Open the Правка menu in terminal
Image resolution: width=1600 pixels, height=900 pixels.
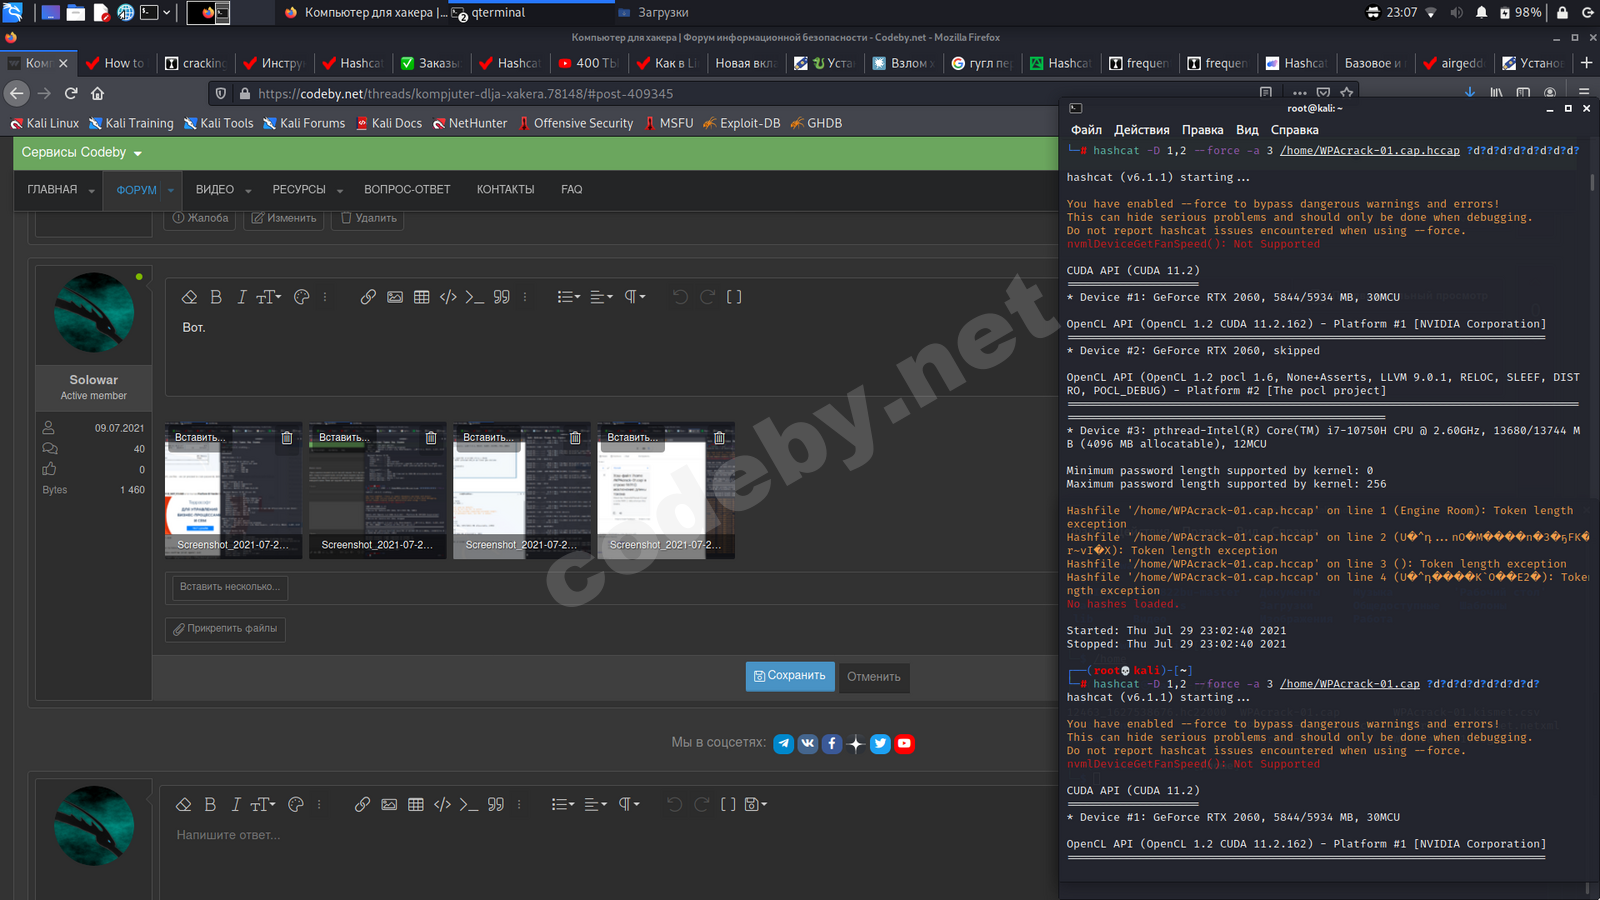1202,130
